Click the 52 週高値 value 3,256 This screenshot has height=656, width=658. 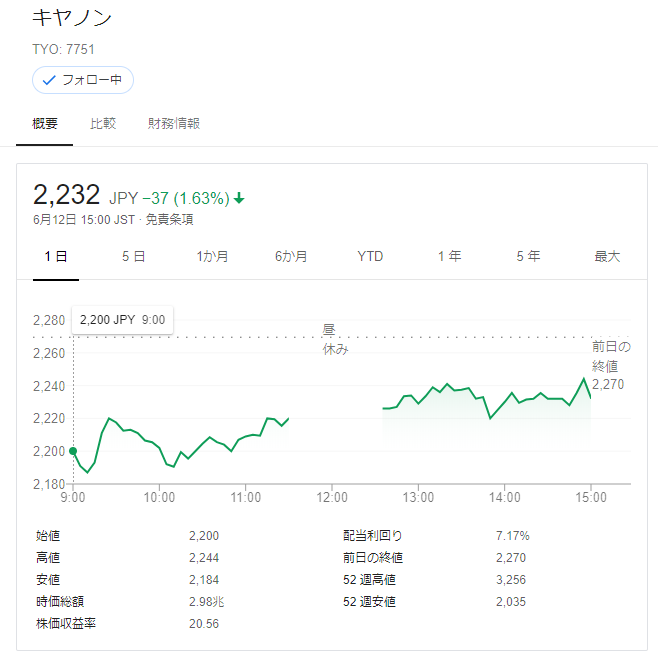coord(511,580)
